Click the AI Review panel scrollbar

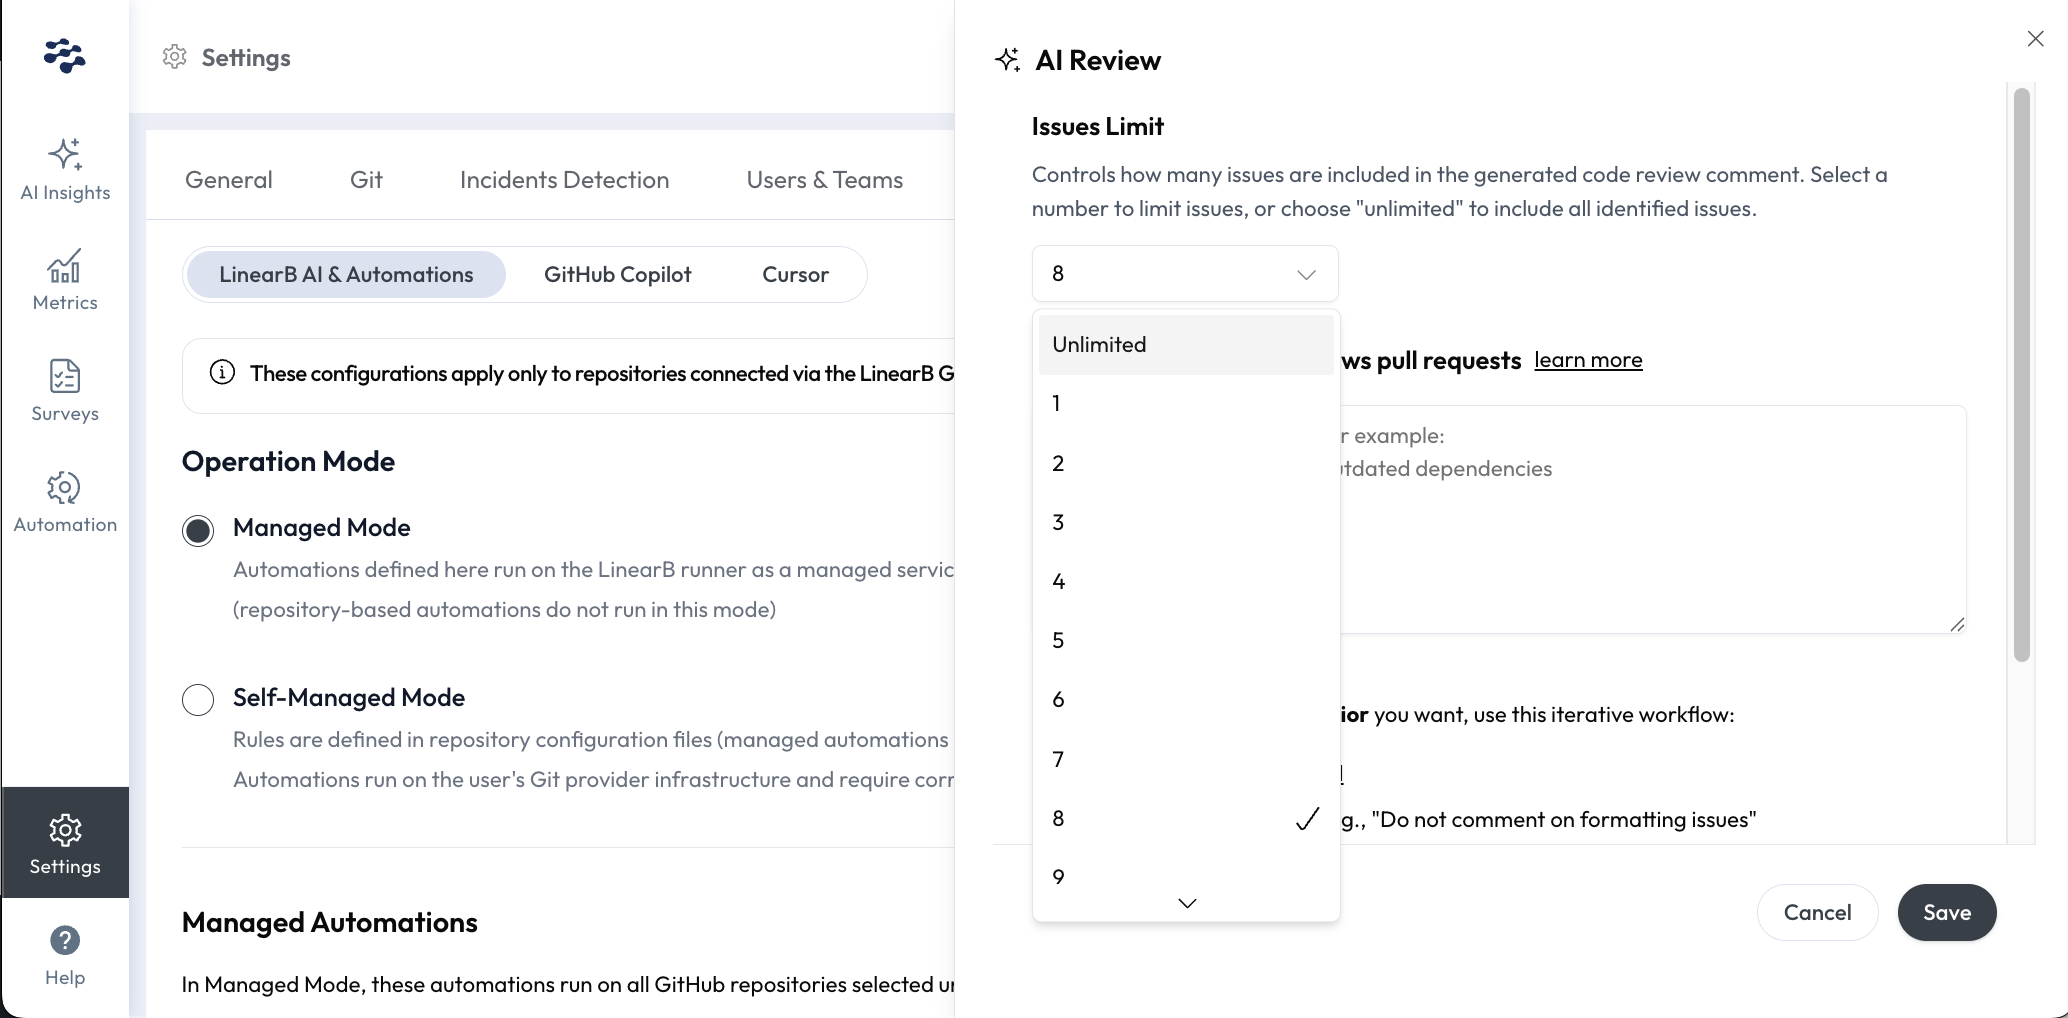click(x=2021, y=375)
